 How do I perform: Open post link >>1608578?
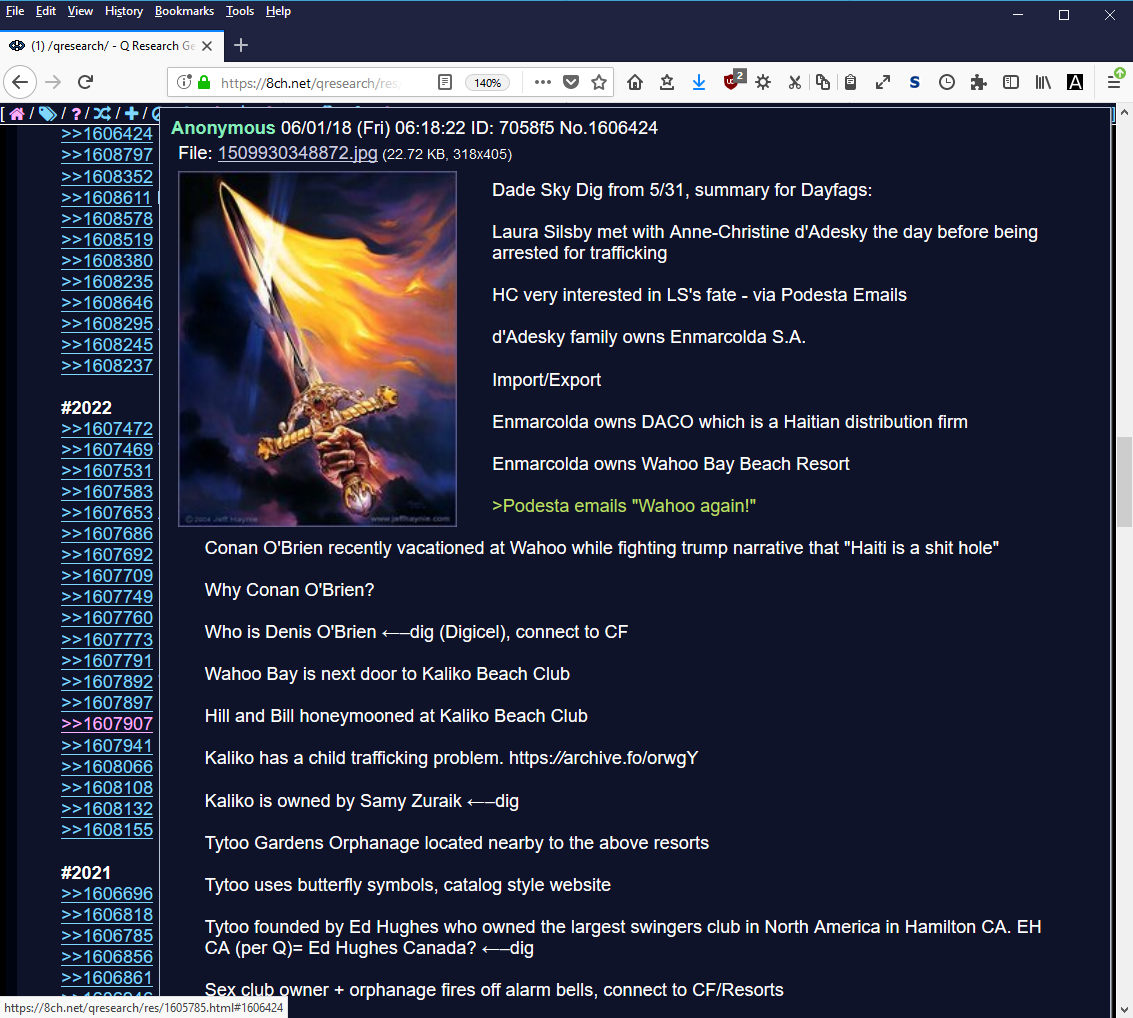click(107, 218)
